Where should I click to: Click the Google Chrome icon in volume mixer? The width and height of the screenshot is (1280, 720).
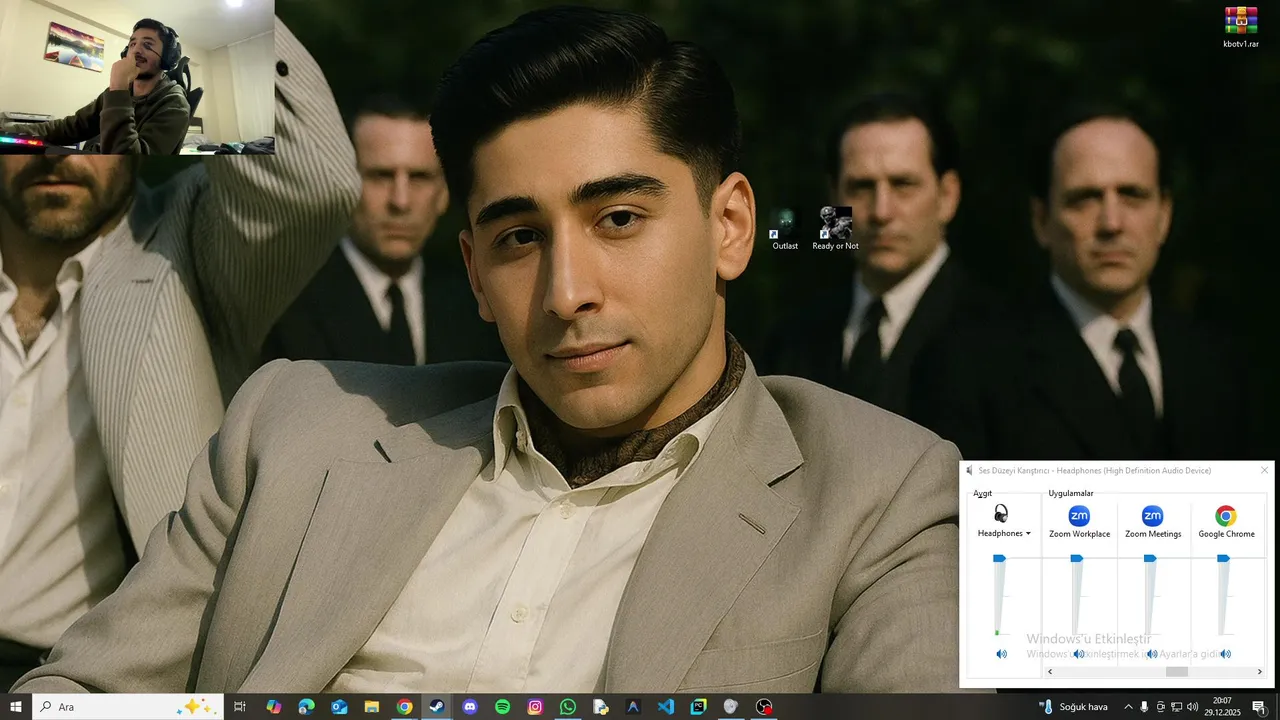point(1226,516)
